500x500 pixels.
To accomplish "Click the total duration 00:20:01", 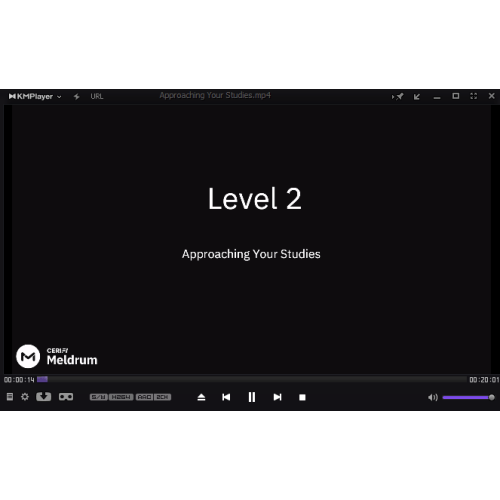I will click(484, 380).
